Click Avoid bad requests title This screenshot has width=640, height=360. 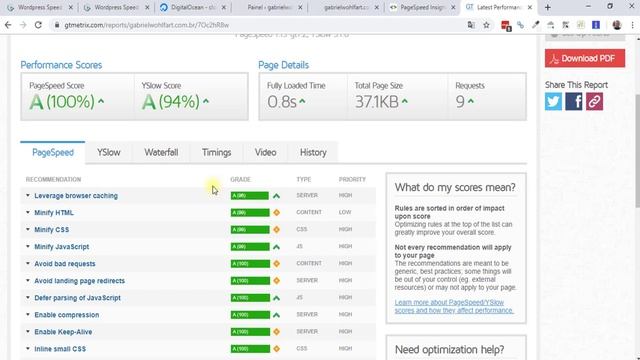point(65,264)
